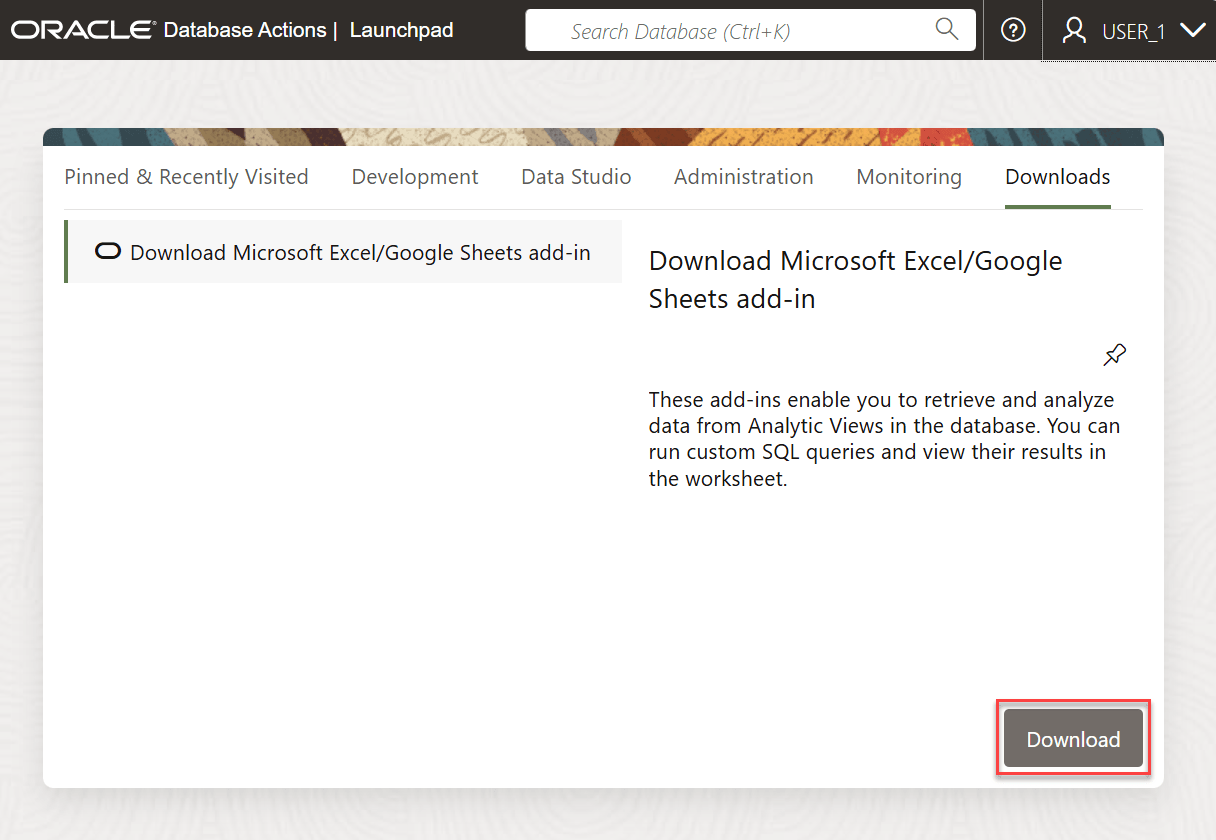The height and width of the screenshot is (840, 1216).
Task: View the Monitoring tab
Action: coord(908,176)
